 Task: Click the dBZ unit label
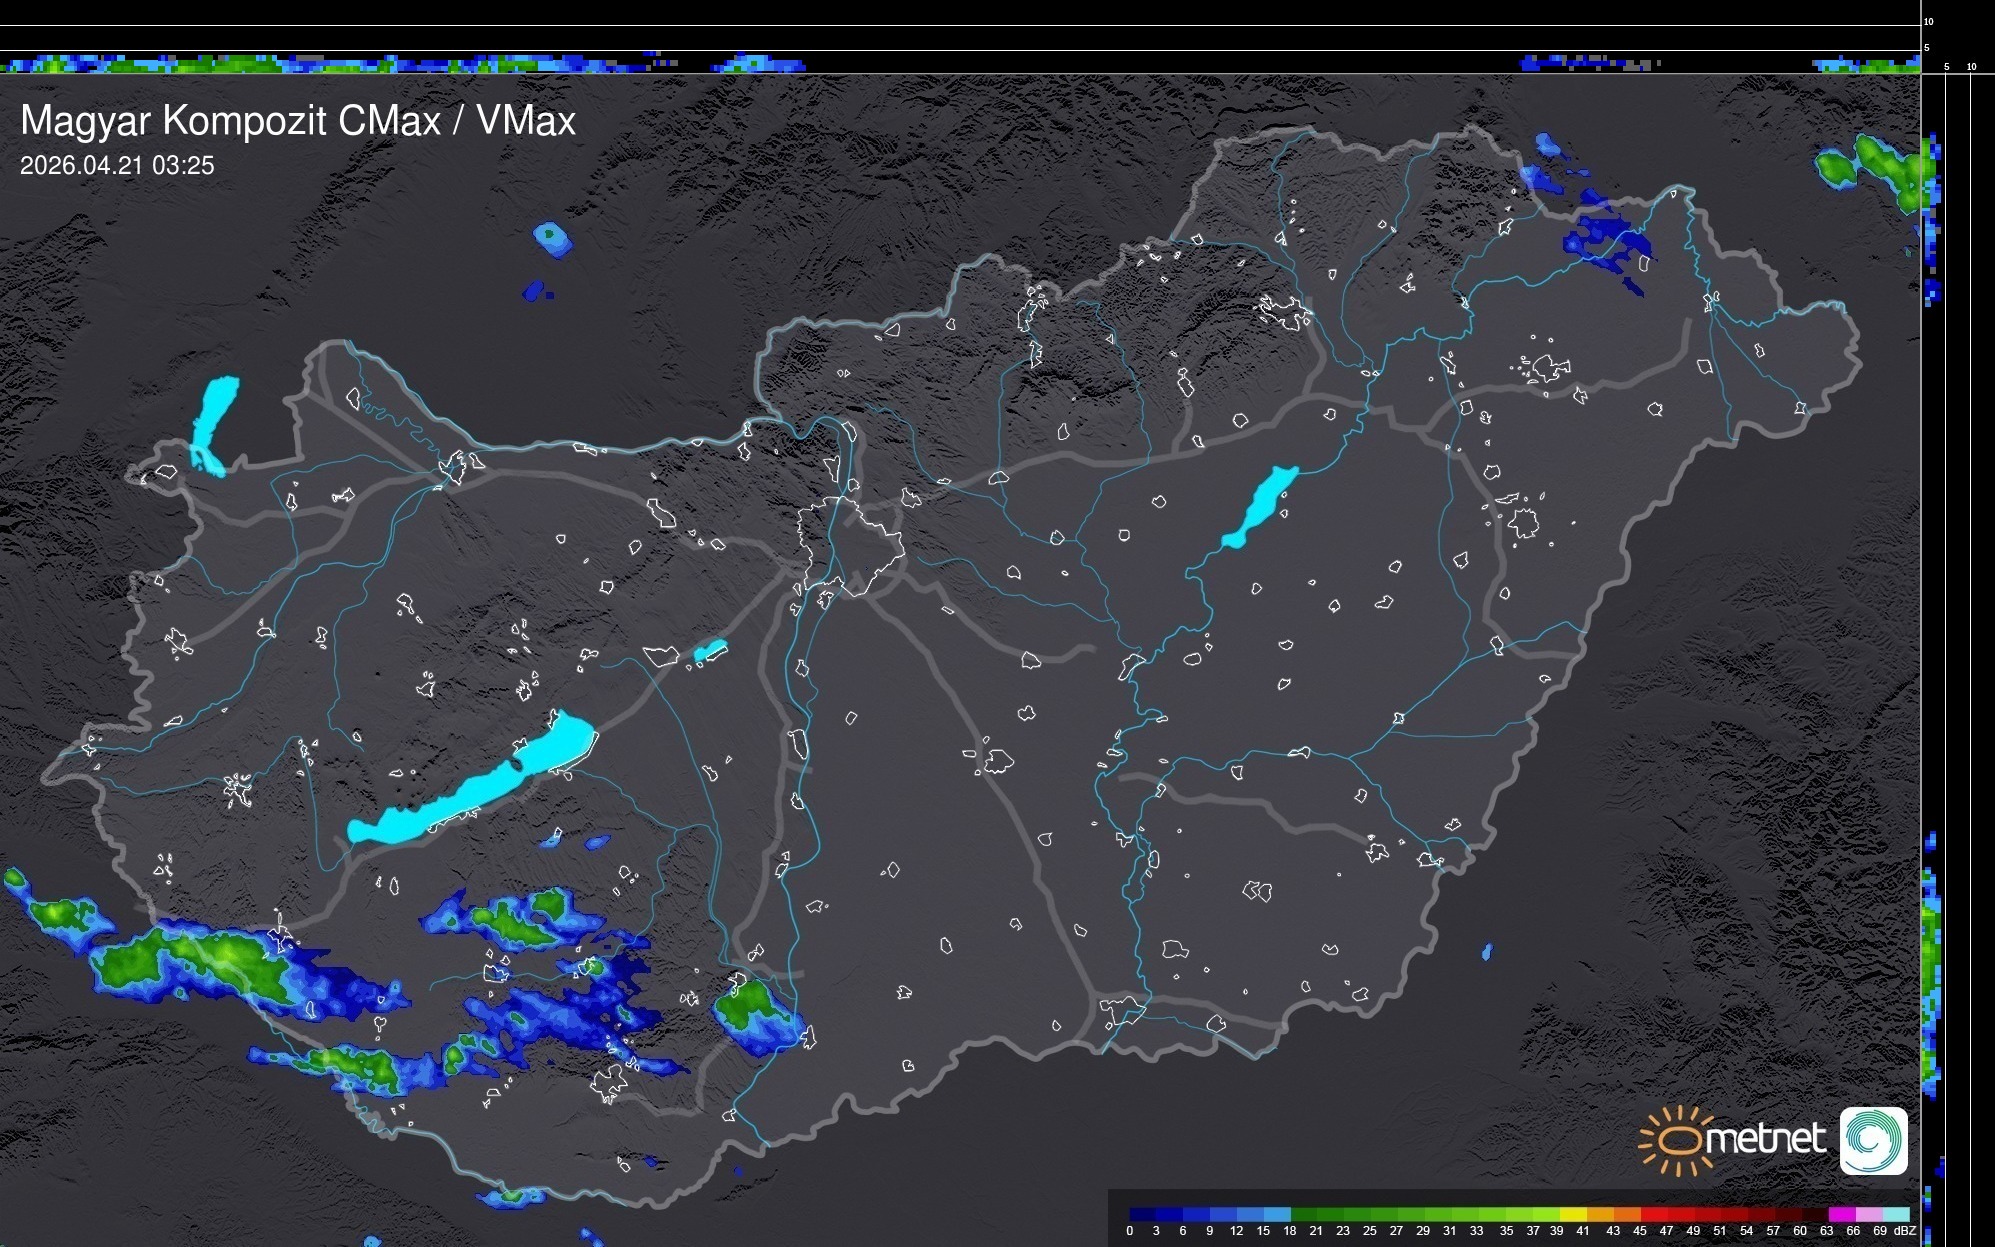1905,1231
